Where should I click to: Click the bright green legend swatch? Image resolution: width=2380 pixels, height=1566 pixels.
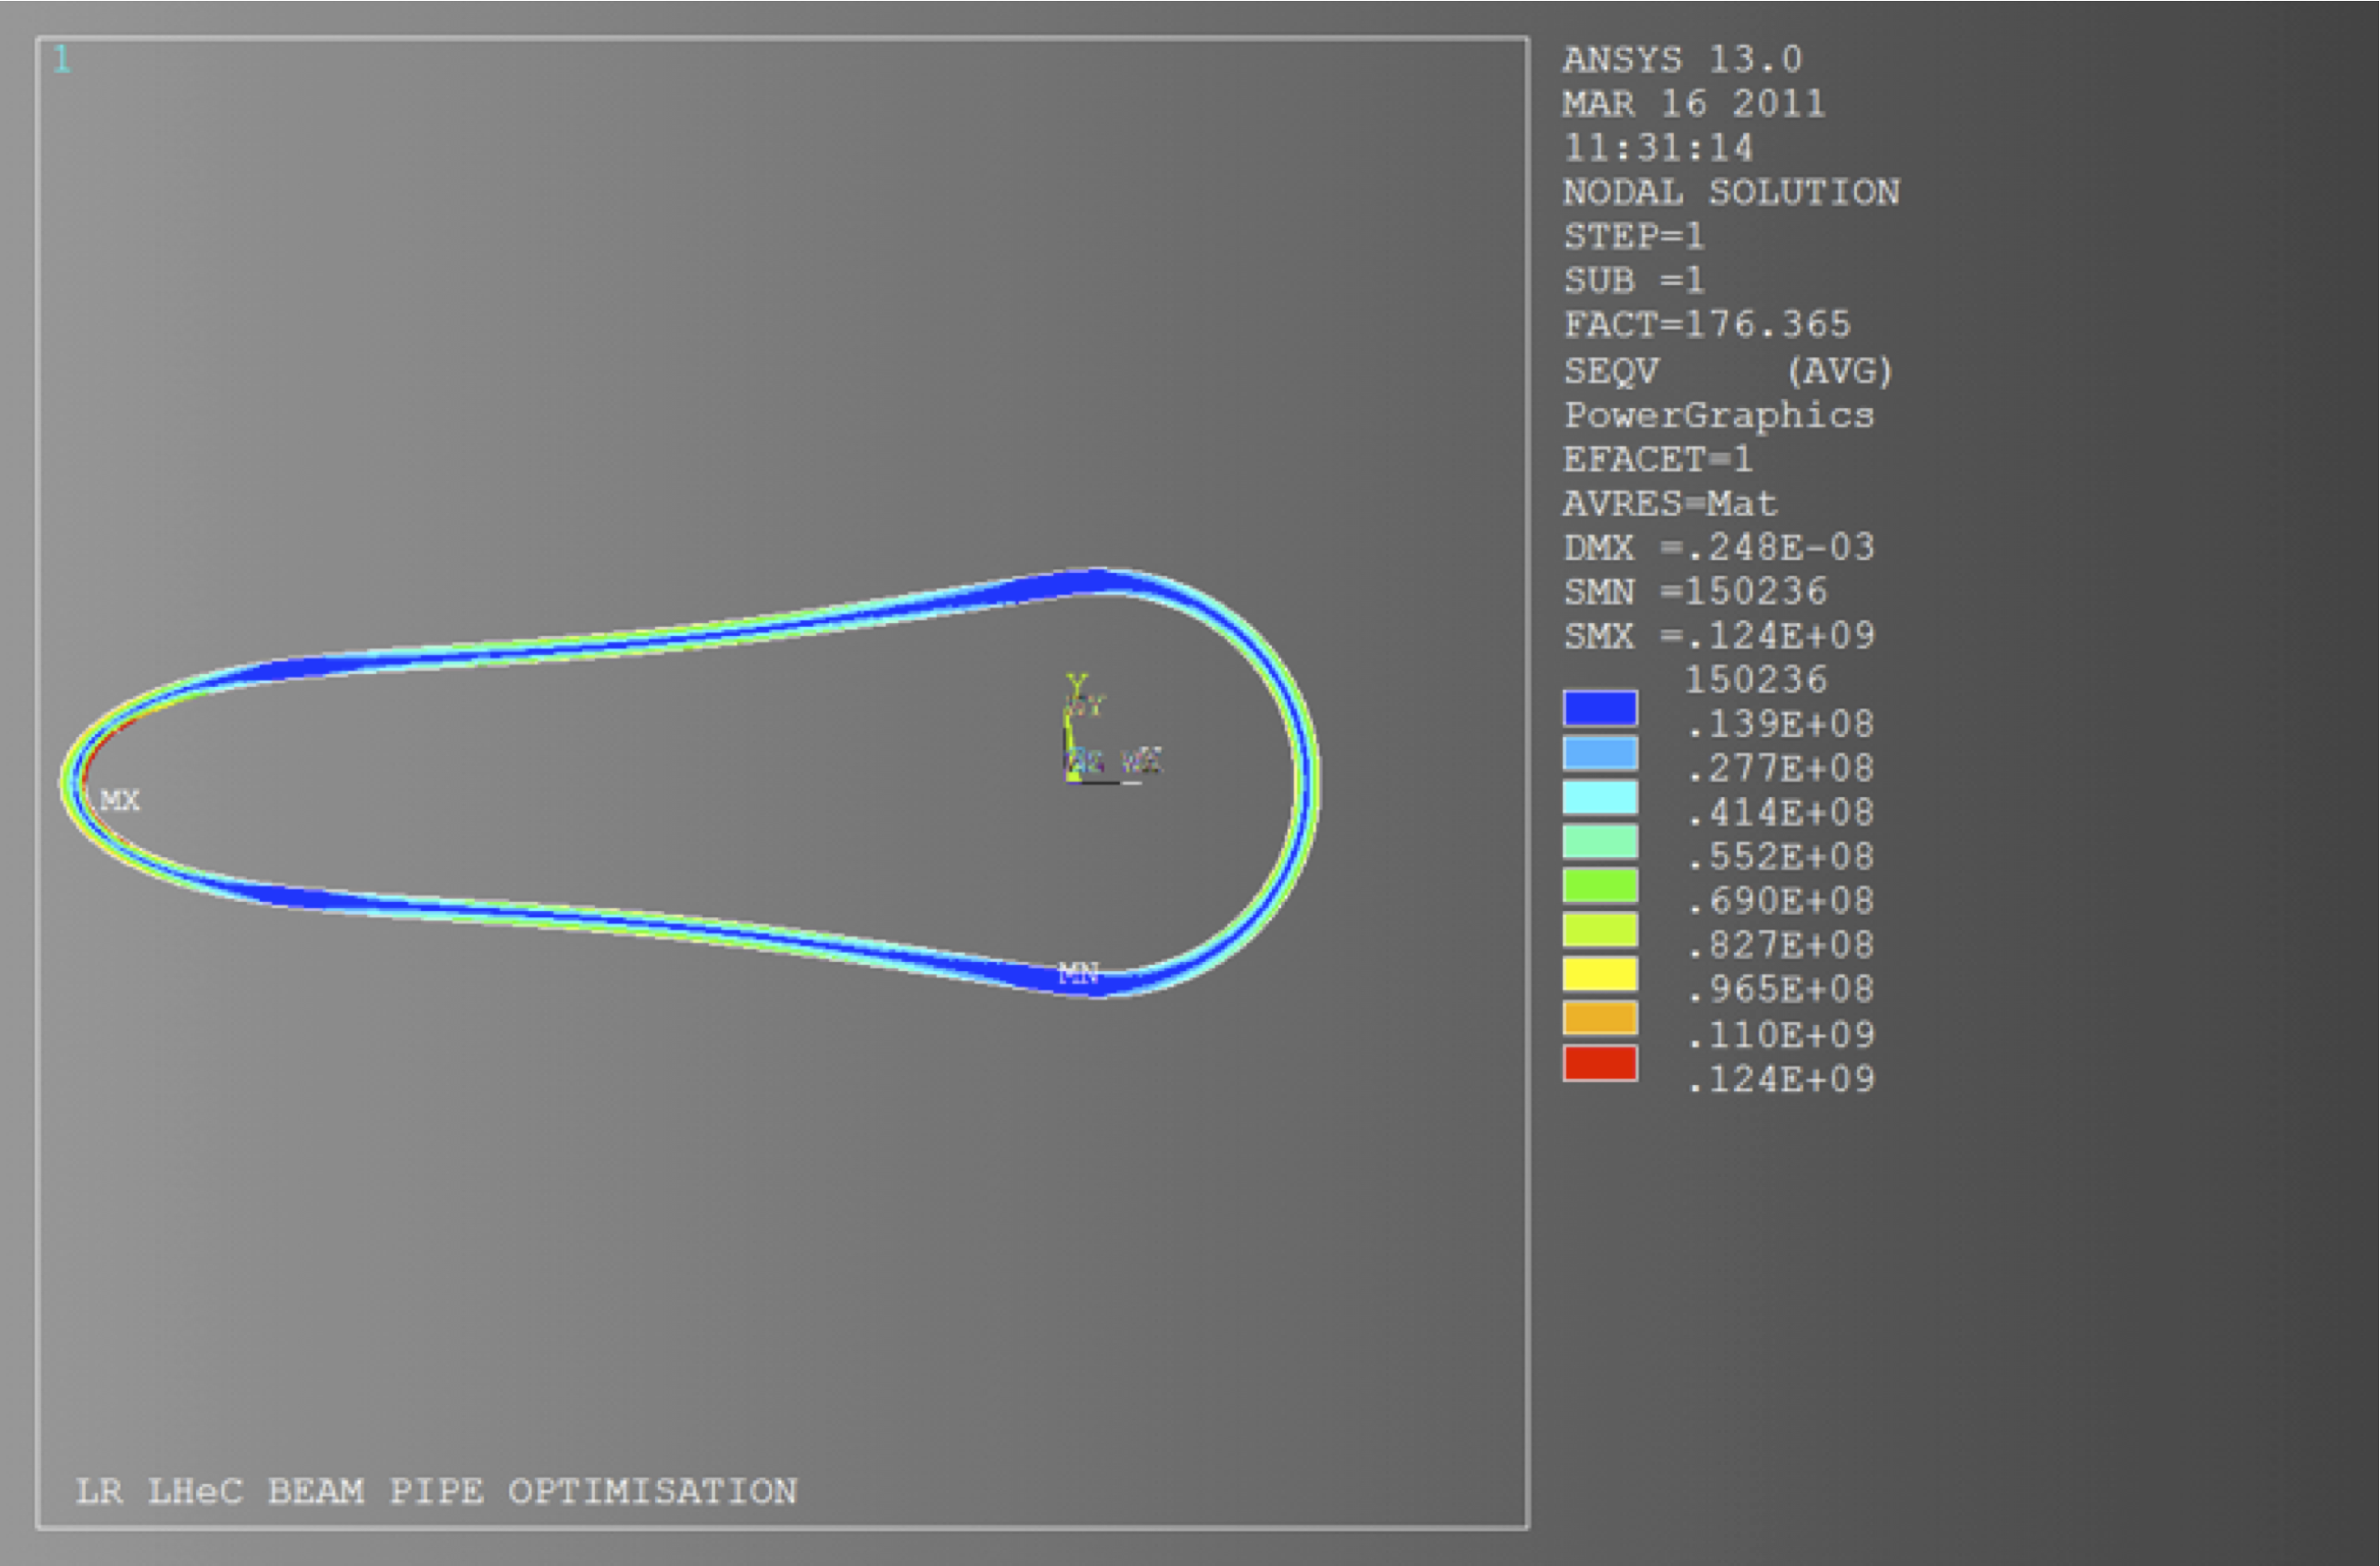click(1600, 885)
